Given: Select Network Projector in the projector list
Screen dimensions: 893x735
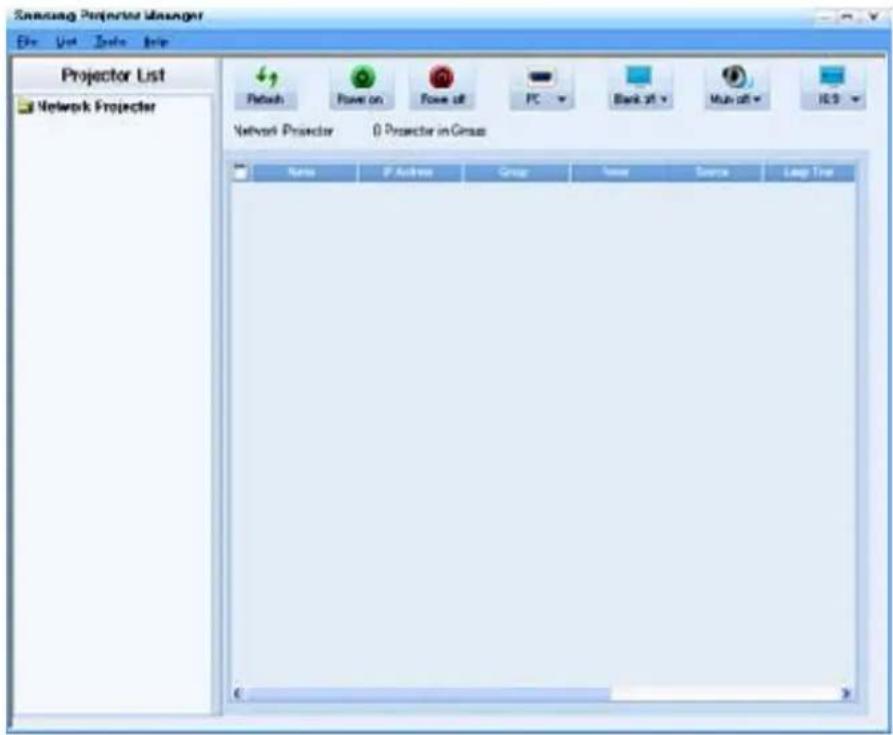Looking at the screenshot, I should click(96, 106).
